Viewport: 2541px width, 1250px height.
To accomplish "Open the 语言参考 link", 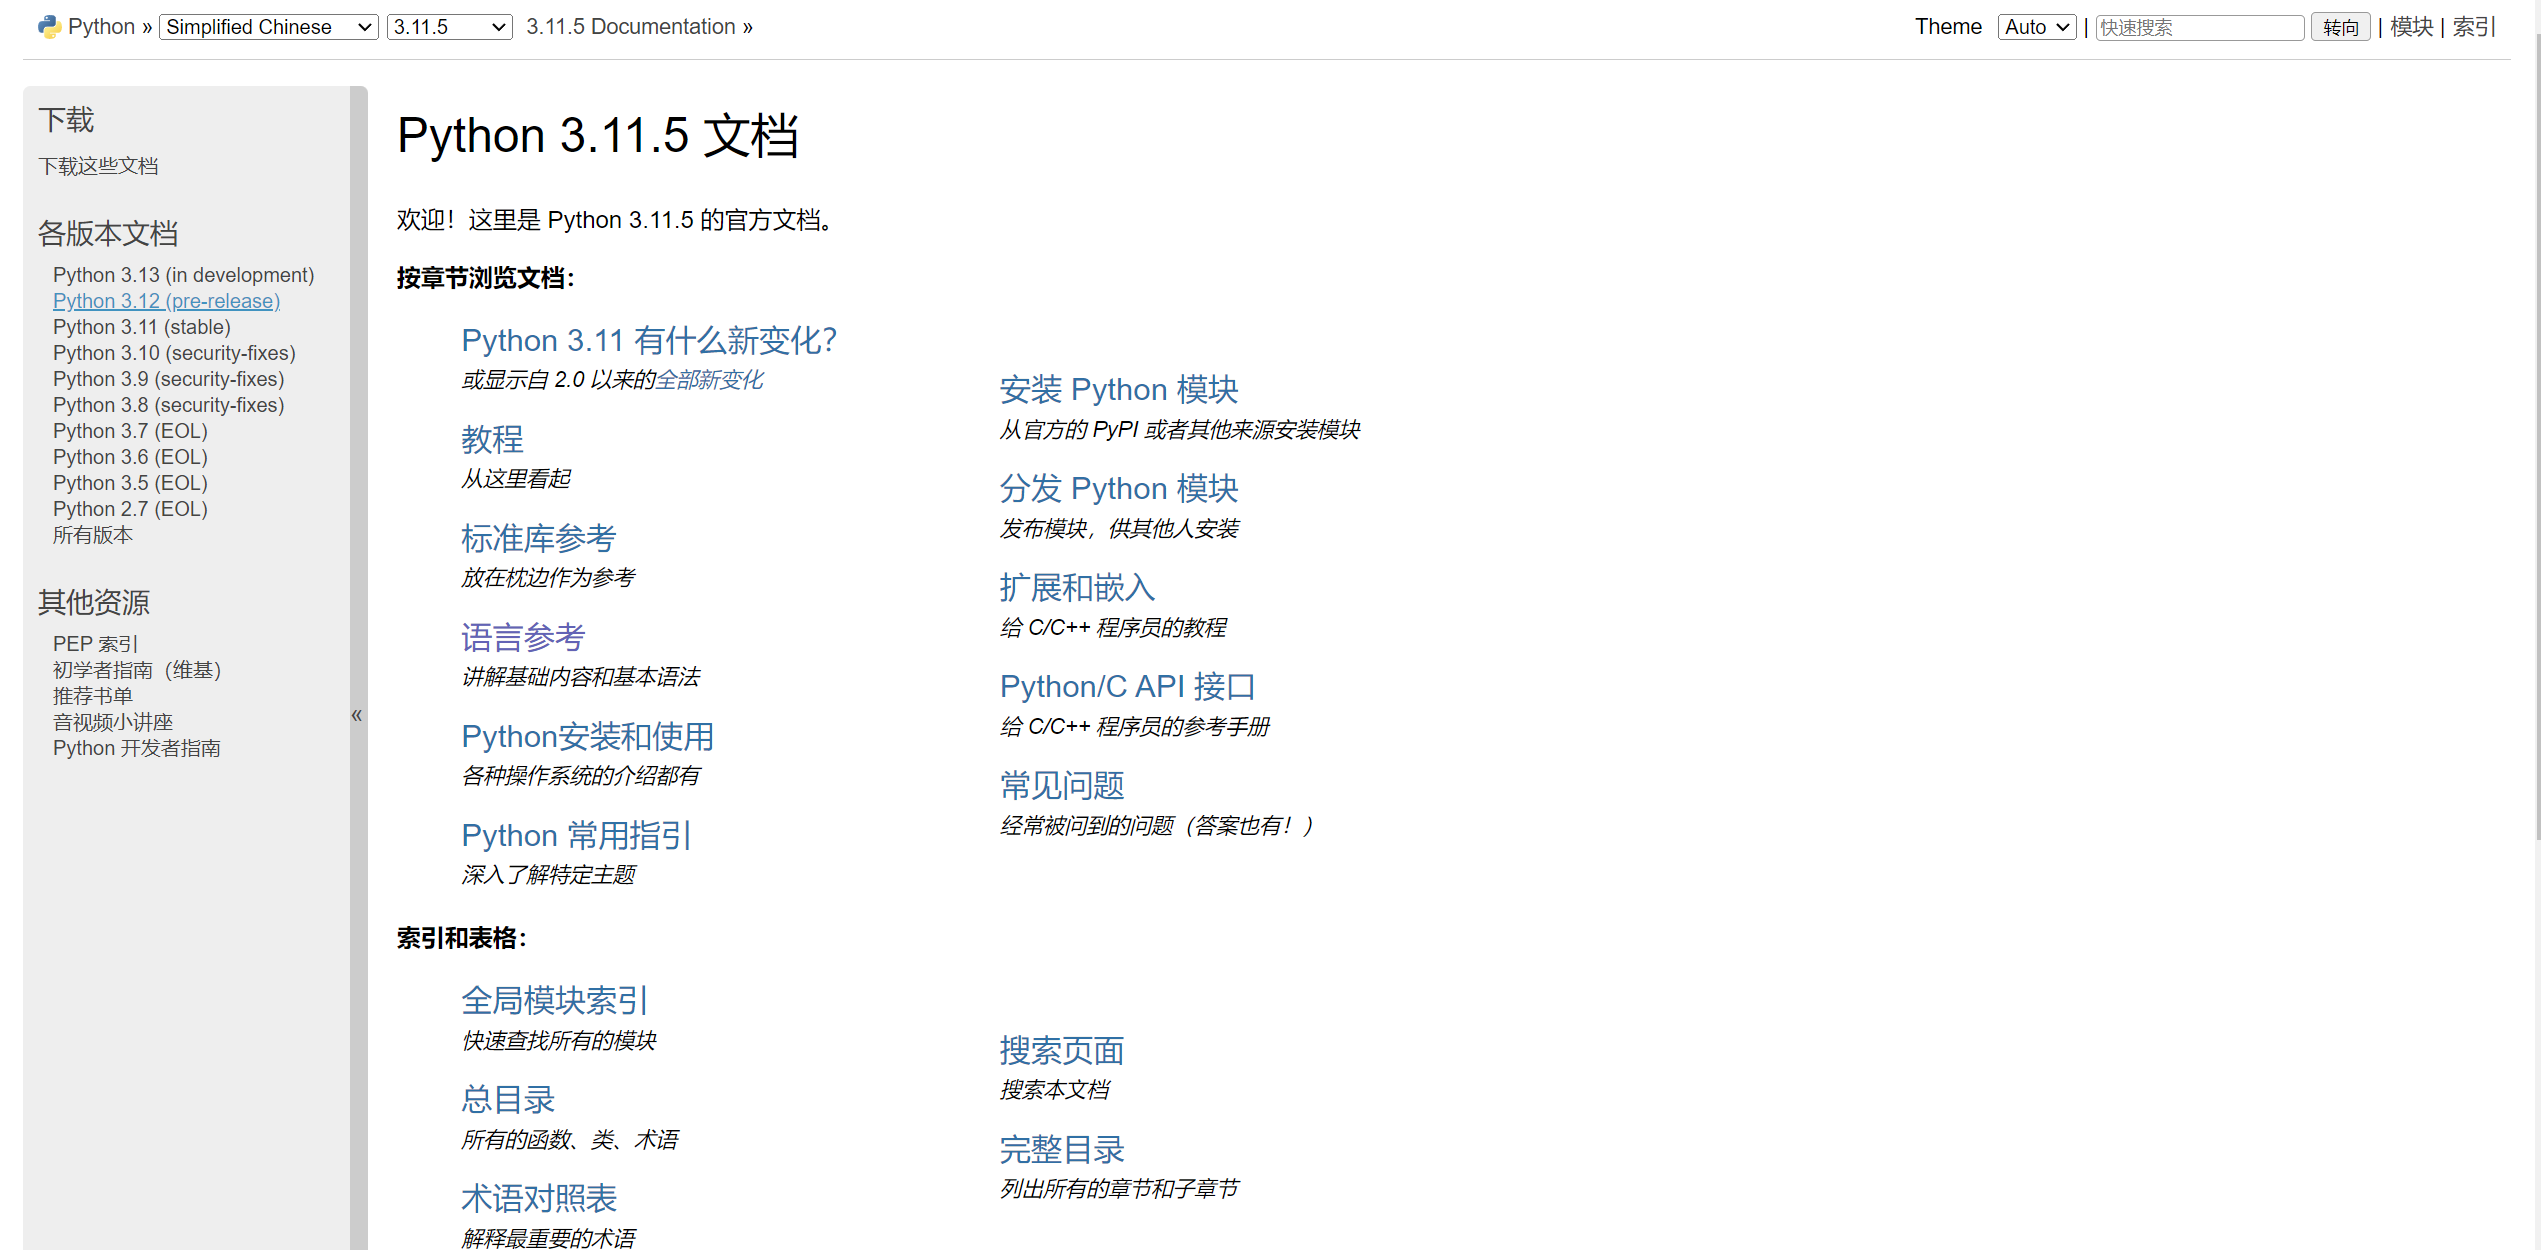I will tap(522, 637).
